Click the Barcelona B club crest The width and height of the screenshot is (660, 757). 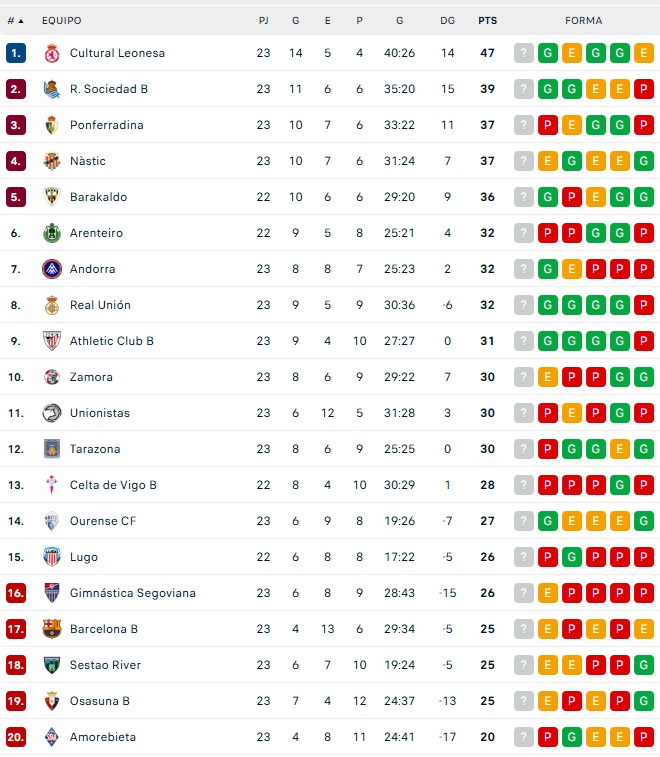(x=52, y=629)
